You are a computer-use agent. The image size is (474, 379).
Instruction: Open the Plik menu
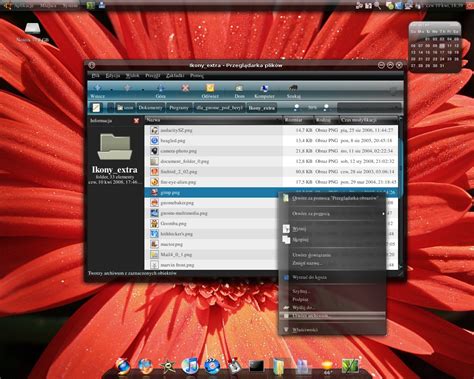pyautogui.click(x=96, y=76)
